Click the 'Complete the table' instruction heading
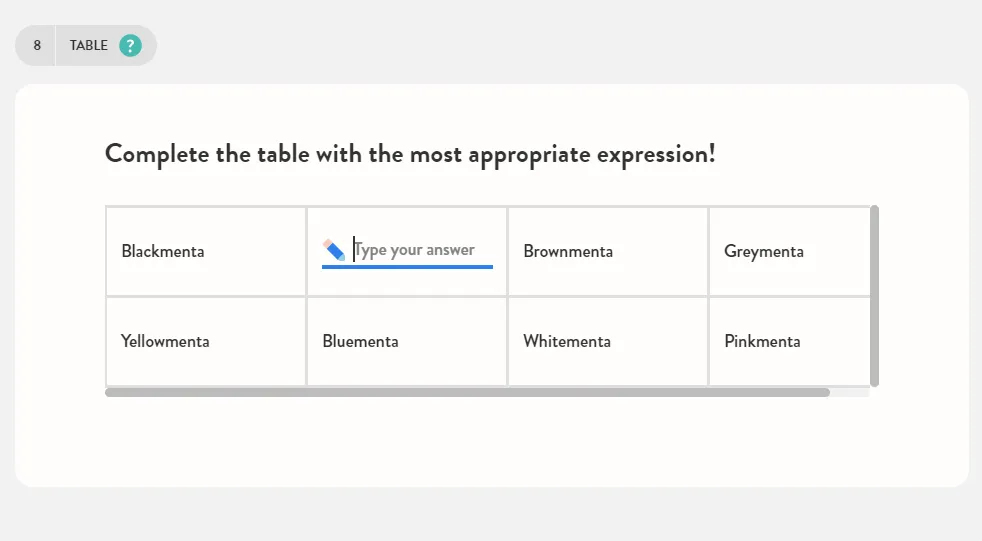 (x=410, y=155)
